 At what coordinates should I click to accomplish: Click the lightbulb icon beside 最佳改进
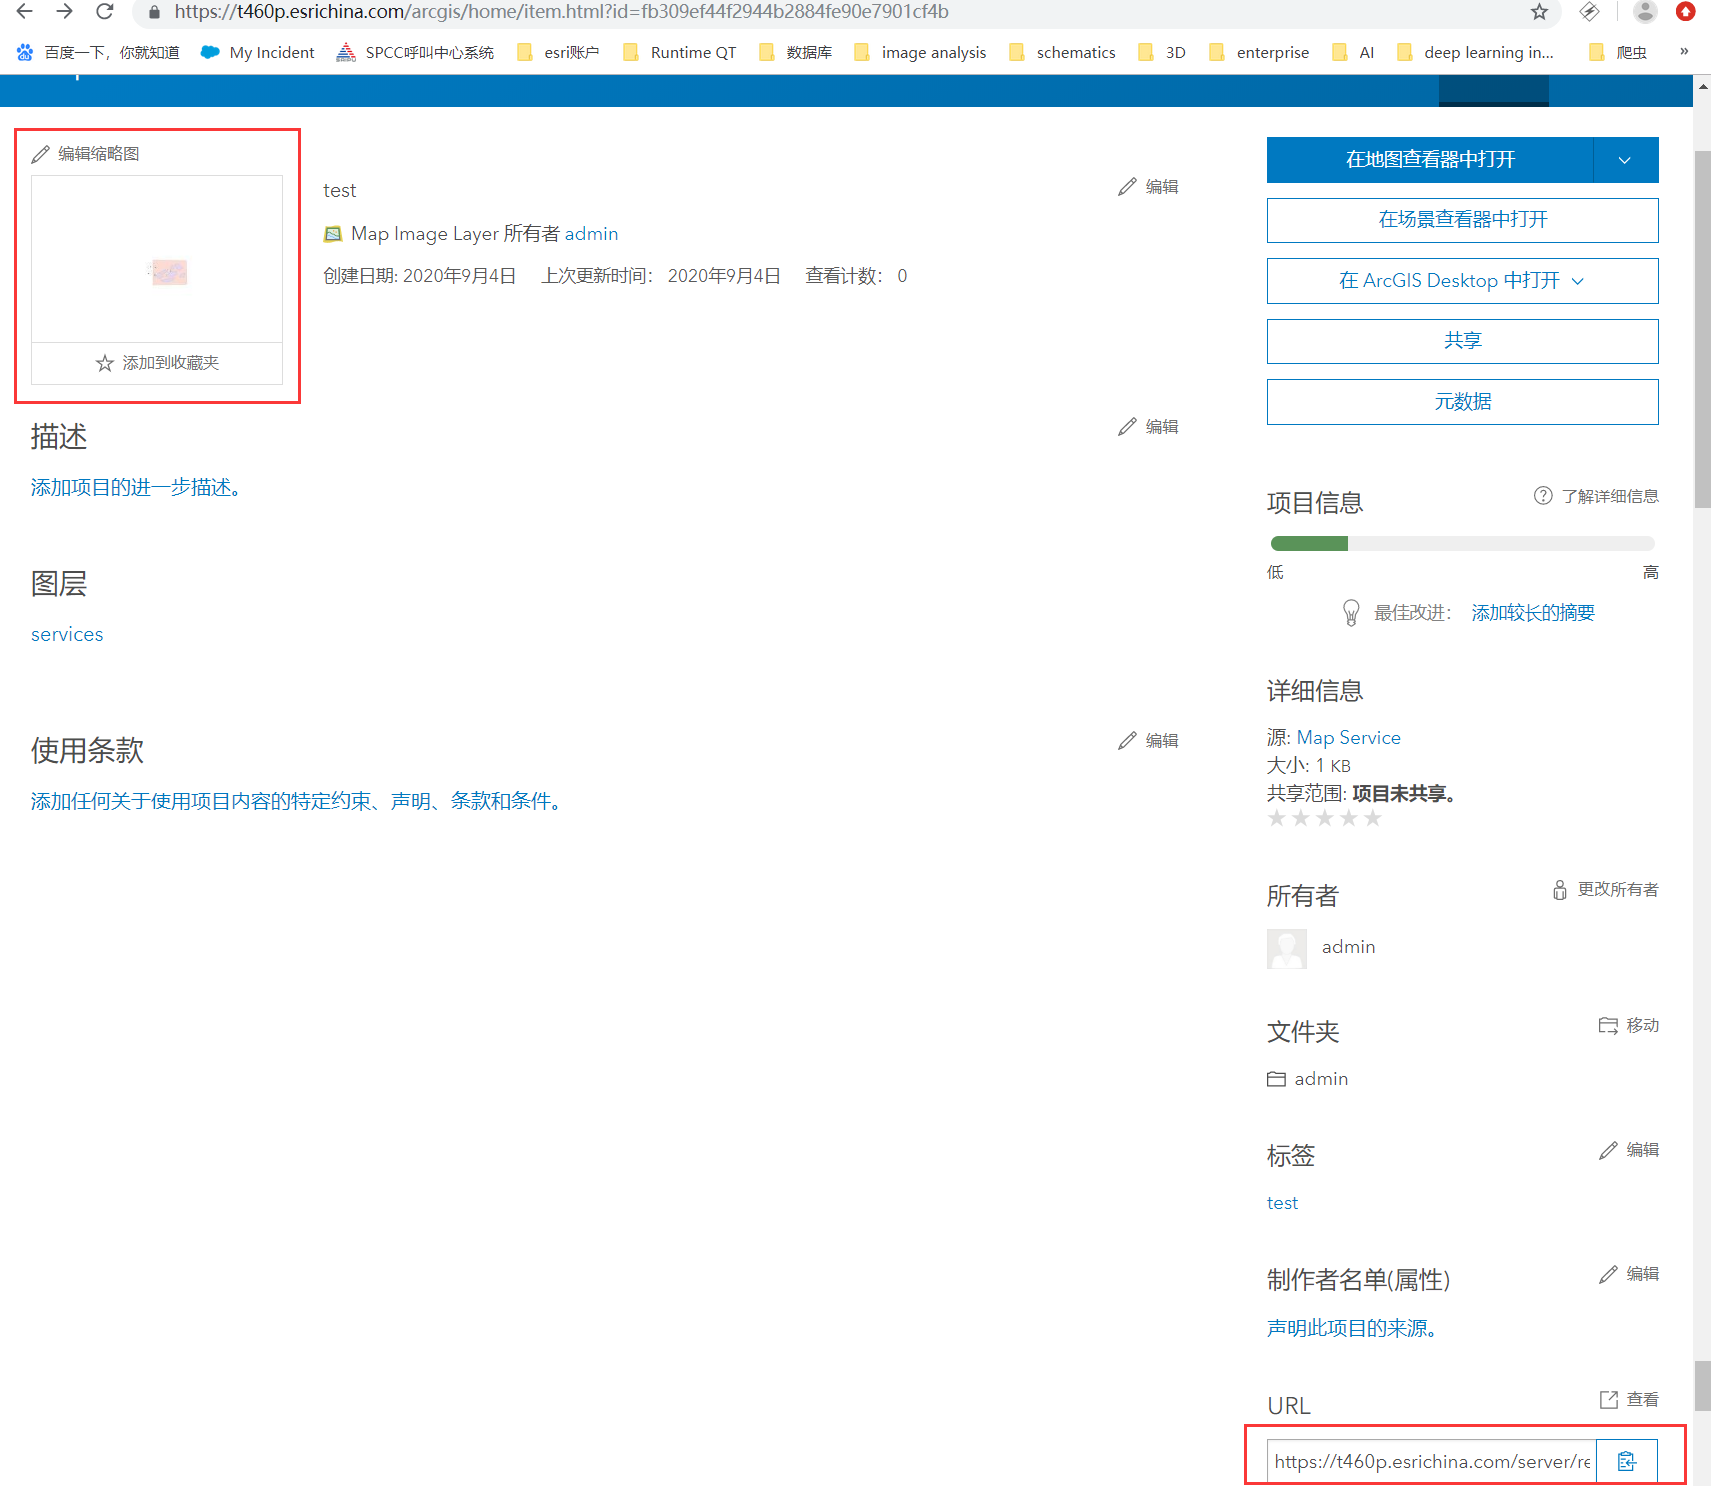1352,612
